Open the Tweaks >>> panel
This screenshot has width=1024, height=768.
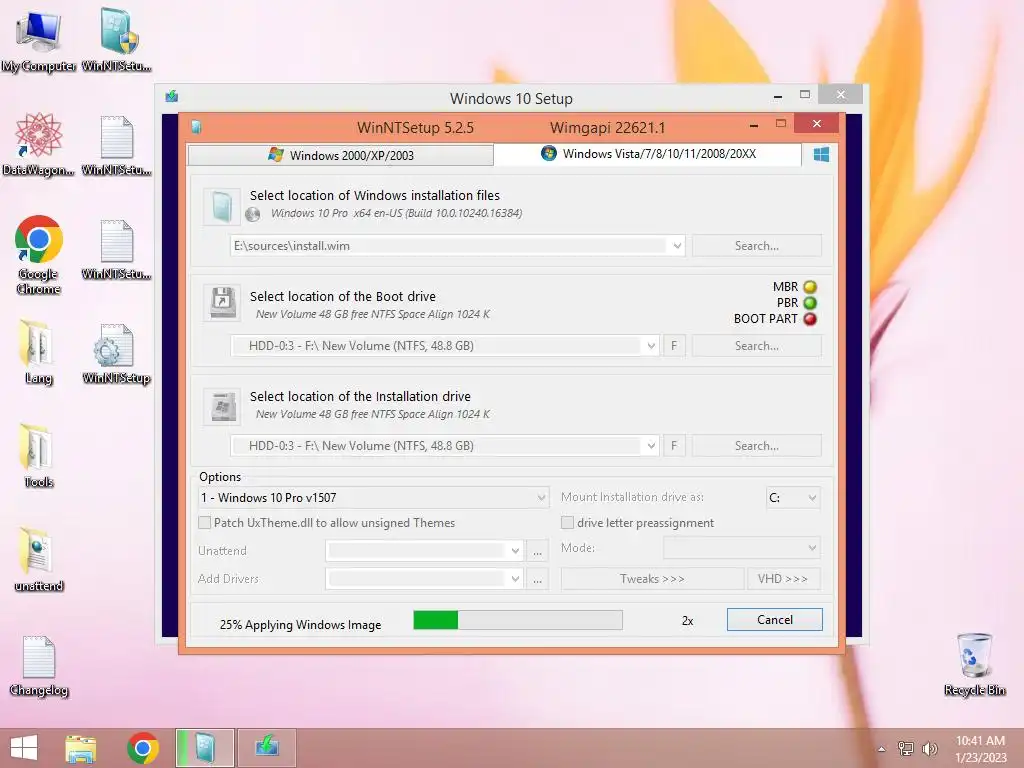point(652,579)
